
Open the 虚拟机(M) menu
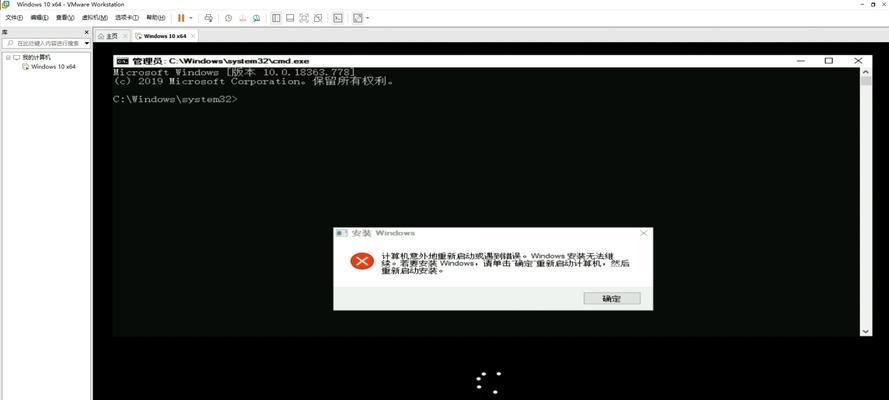tap(94, 18)
